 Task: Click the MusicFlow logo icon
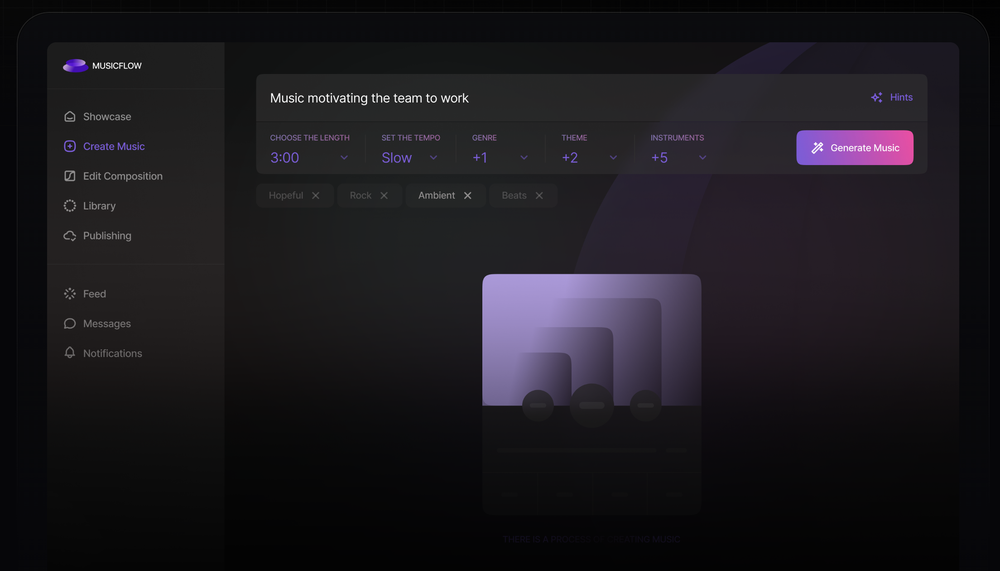[x=75, y=66]
